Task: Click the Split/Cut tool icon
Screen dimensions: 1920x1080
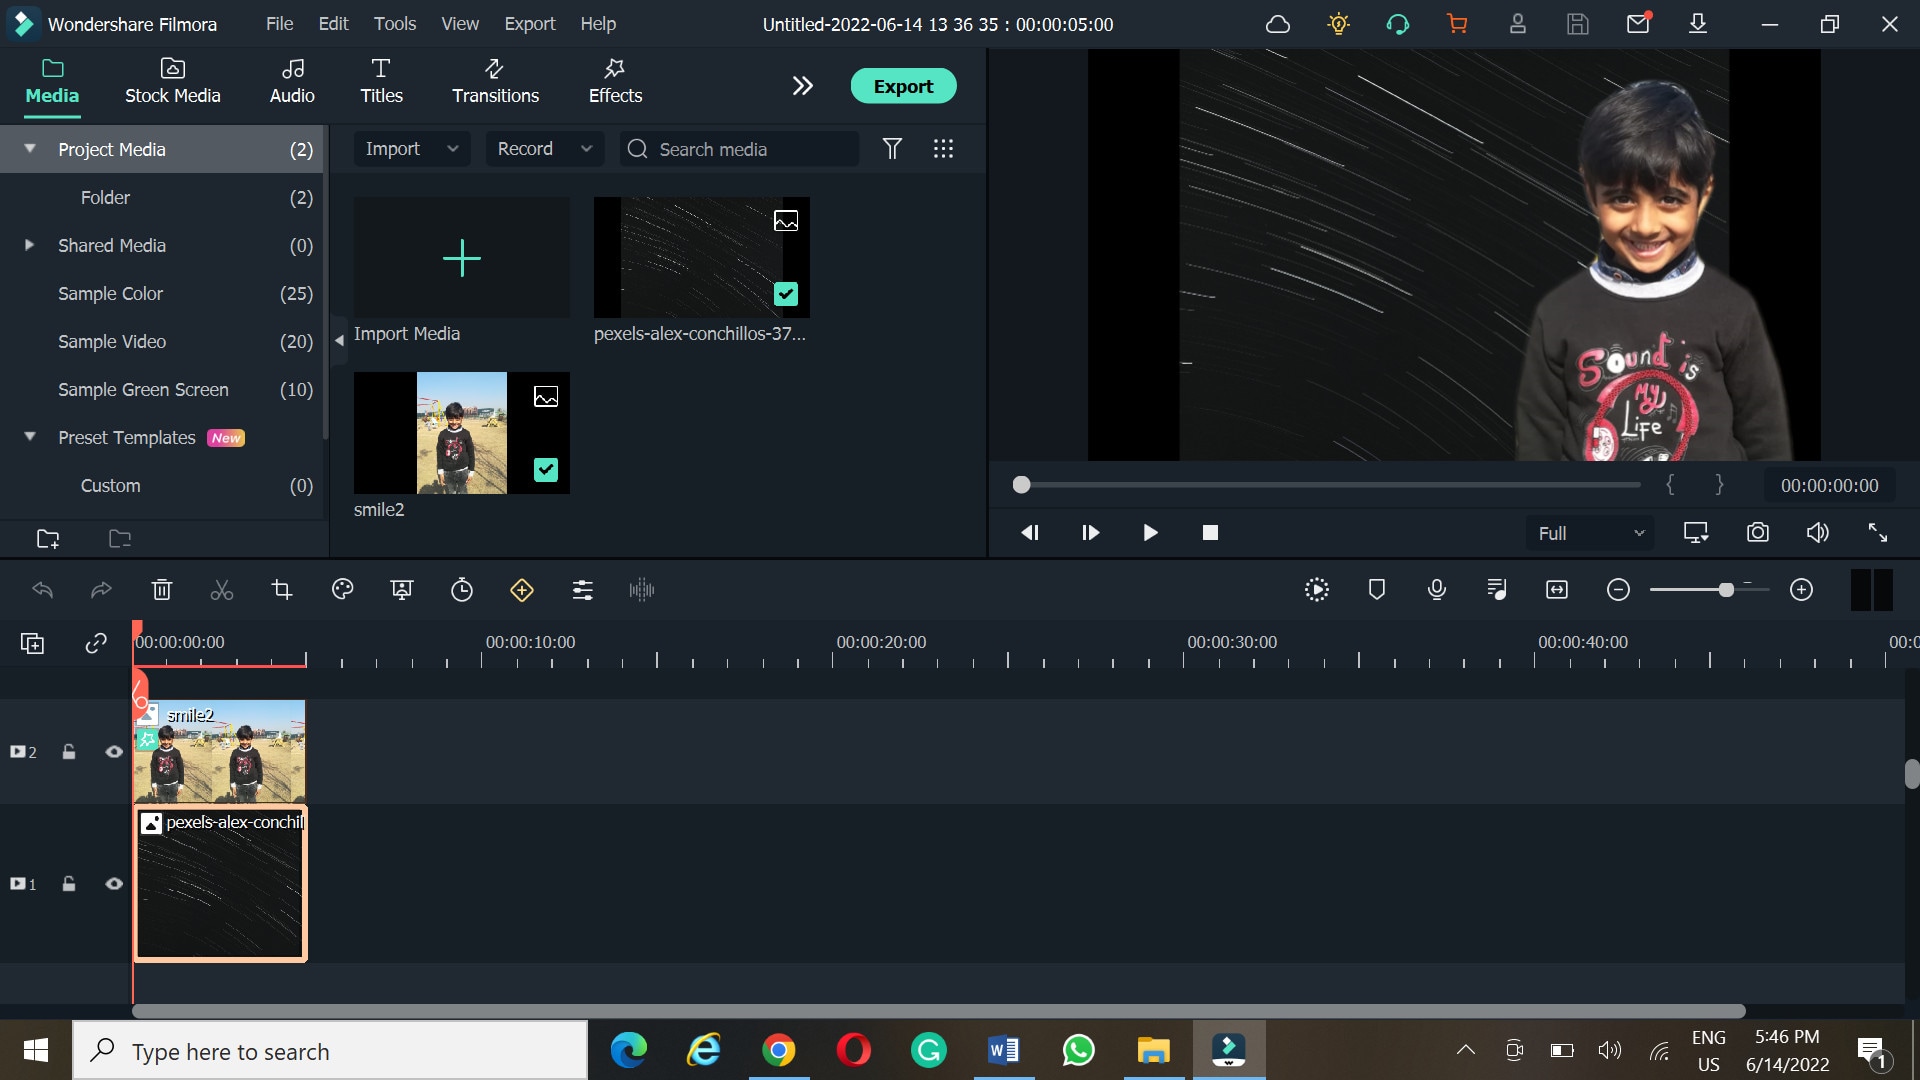Action: coord(222,589)
